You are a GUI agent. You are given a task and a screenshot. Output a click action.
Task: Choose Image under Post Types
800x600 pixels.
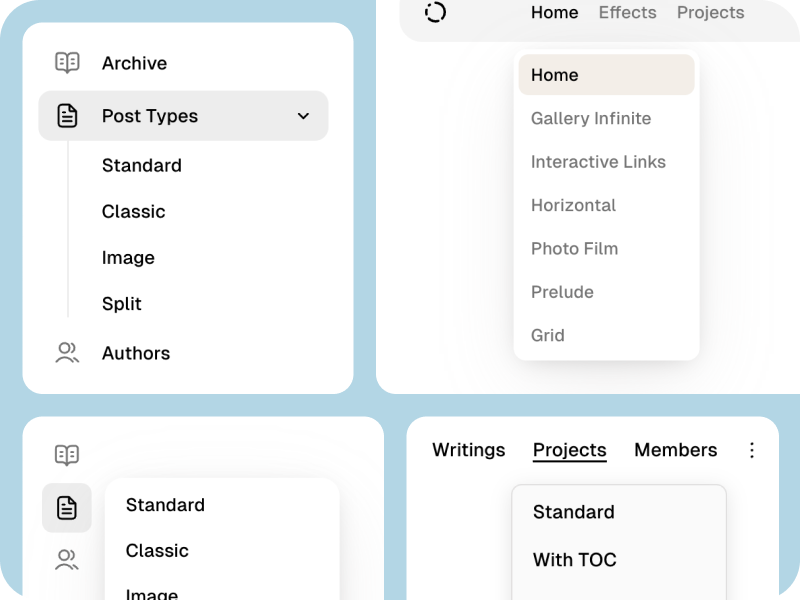(128, 258)
